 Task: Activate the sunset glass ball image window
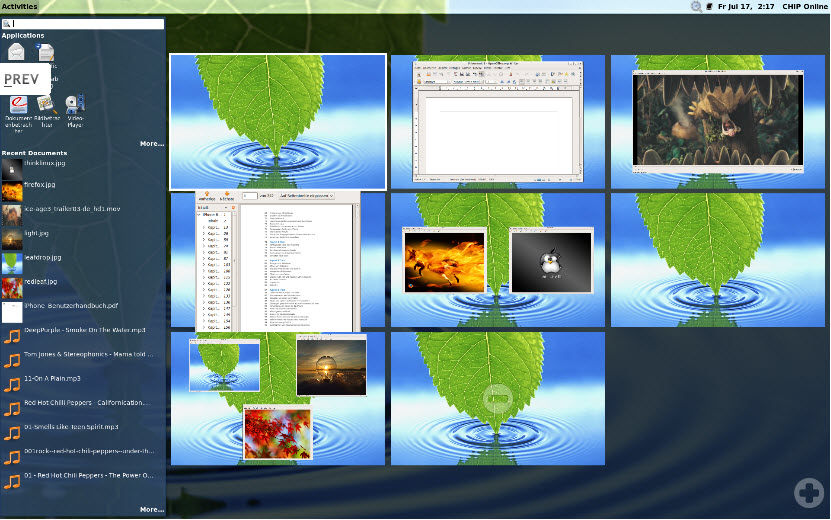(331, 365)
